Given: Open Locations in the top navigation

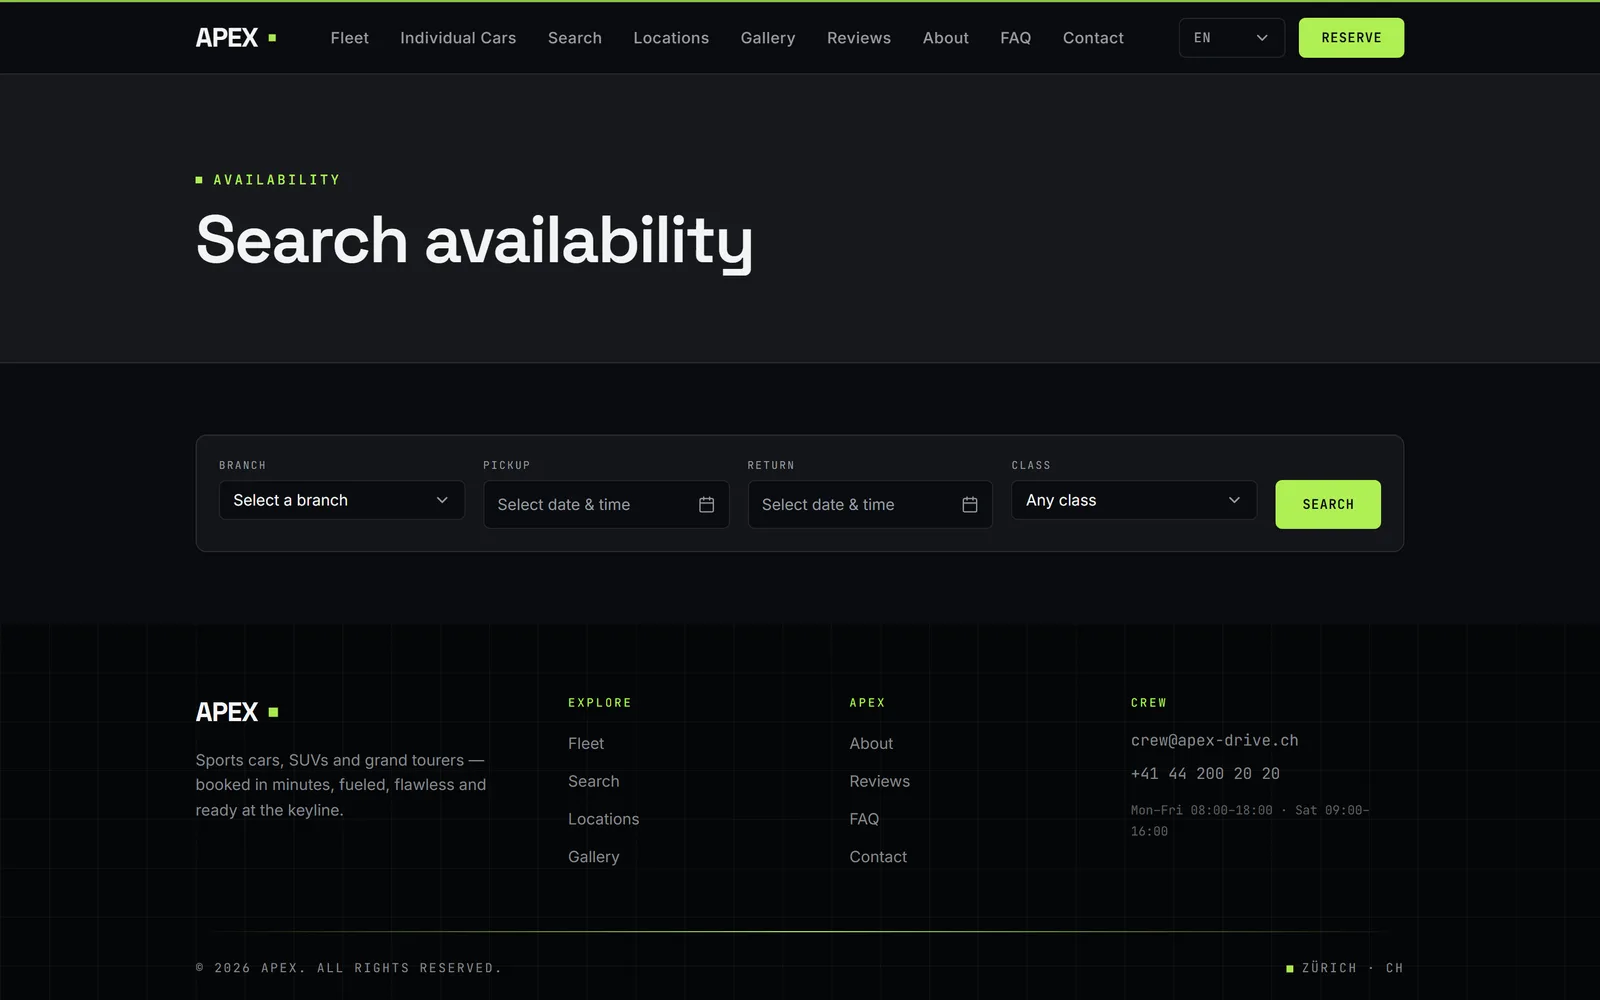Looking at the screenshot, I should tap(671, 38).
